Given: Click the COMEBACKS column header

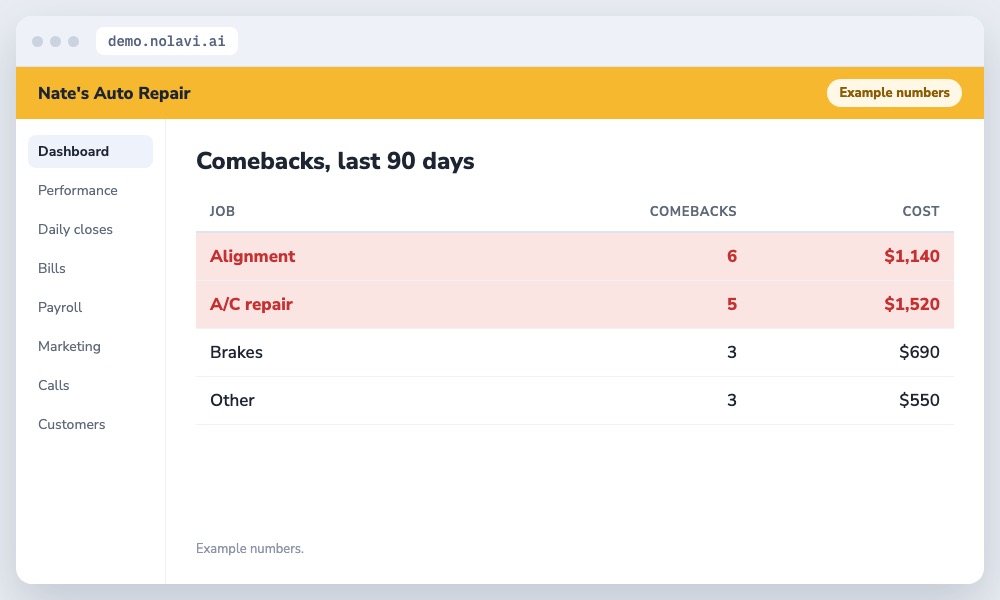Looking at the screenshot, I should (693, 211).
